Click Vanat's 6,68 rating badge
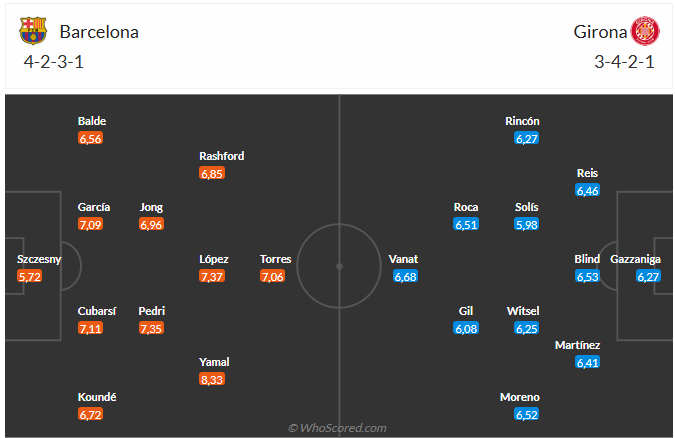The image size is (675, 438). 405,276
